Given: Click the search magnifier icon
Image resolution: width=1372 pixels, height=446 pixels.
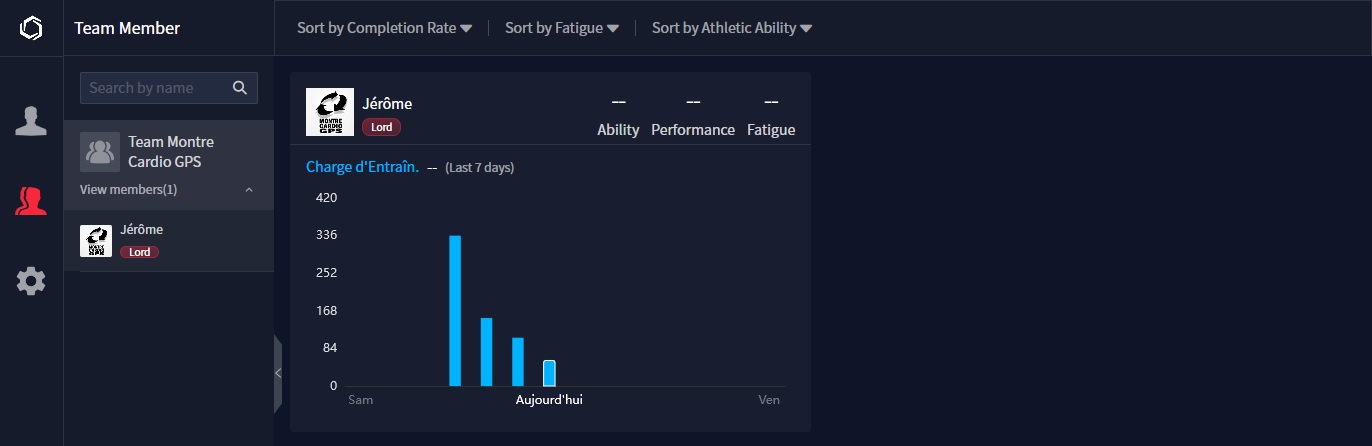Looking at the screenshot, I should pyautogui.click(x=240, y=88).
